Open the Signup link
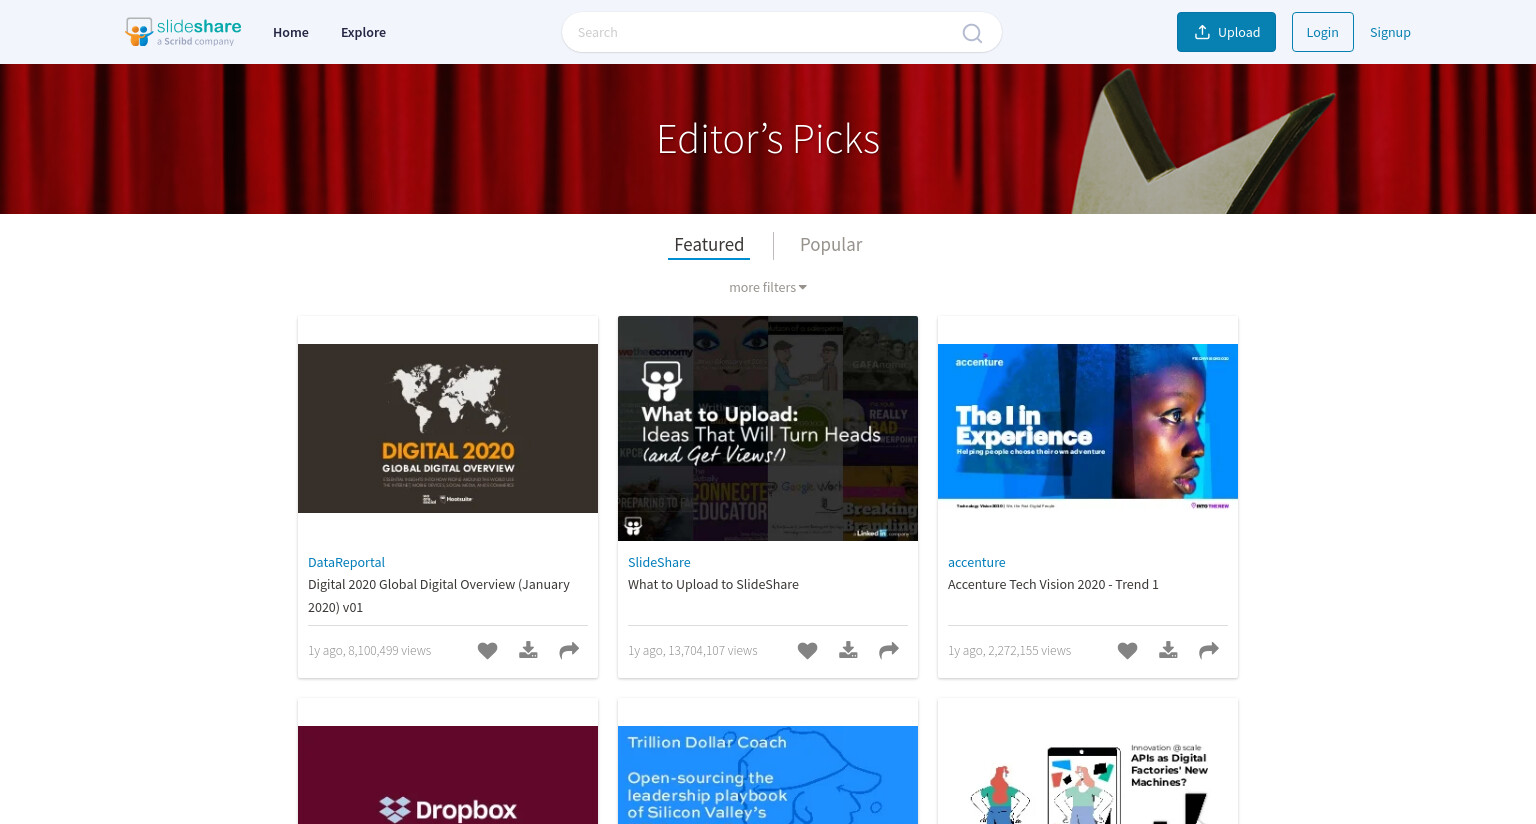 [x=1390, y=32]
